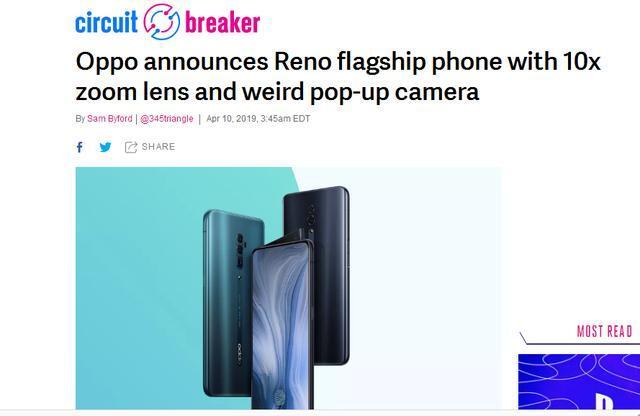Click the share arrow box icon

coord(131,147)
